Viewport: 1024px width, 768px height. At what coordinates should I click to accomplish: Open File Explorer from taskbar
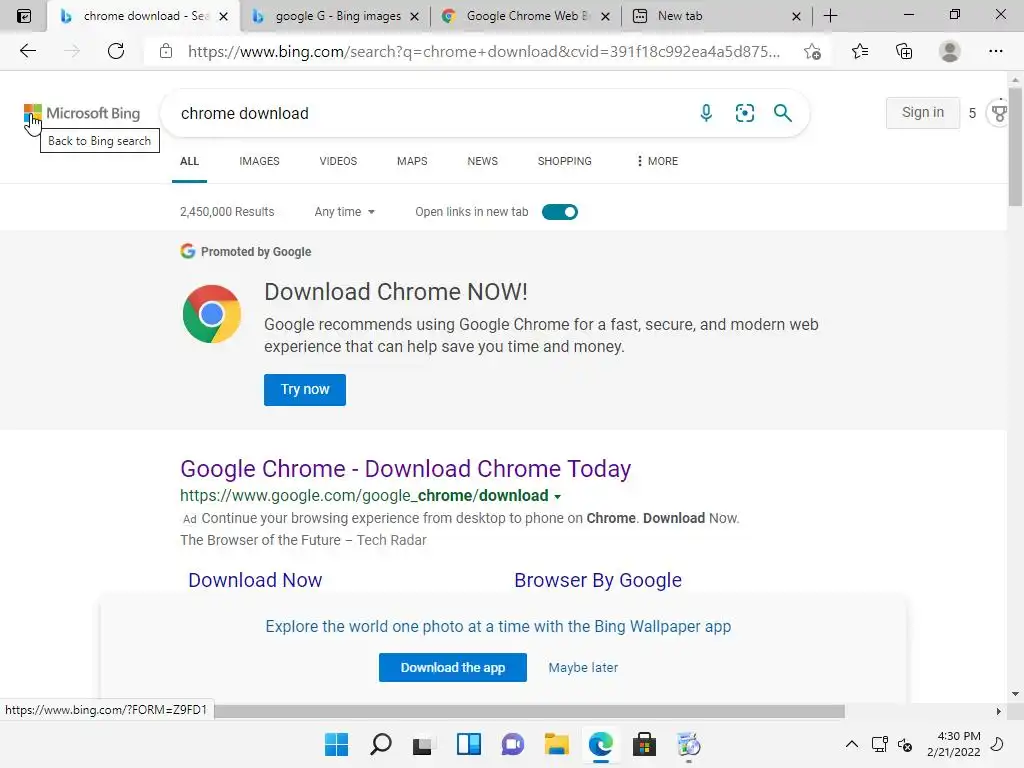556,744
